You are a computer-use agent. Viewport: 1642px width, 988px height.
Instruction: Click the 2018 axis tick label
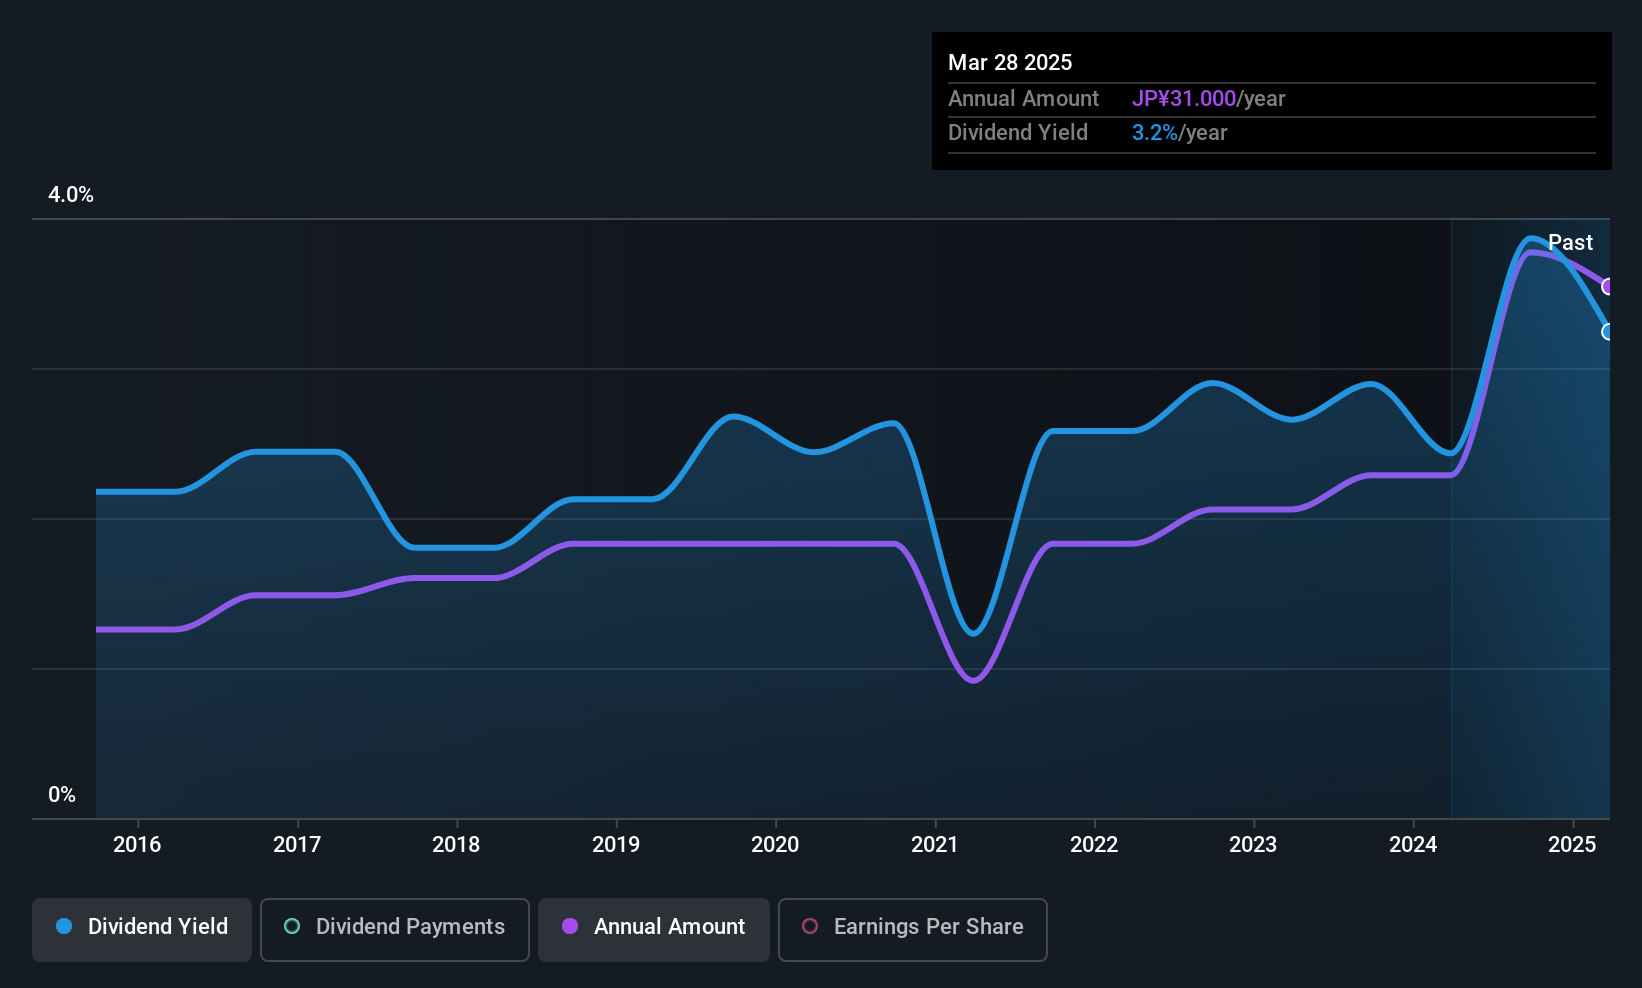click(456, 845)
